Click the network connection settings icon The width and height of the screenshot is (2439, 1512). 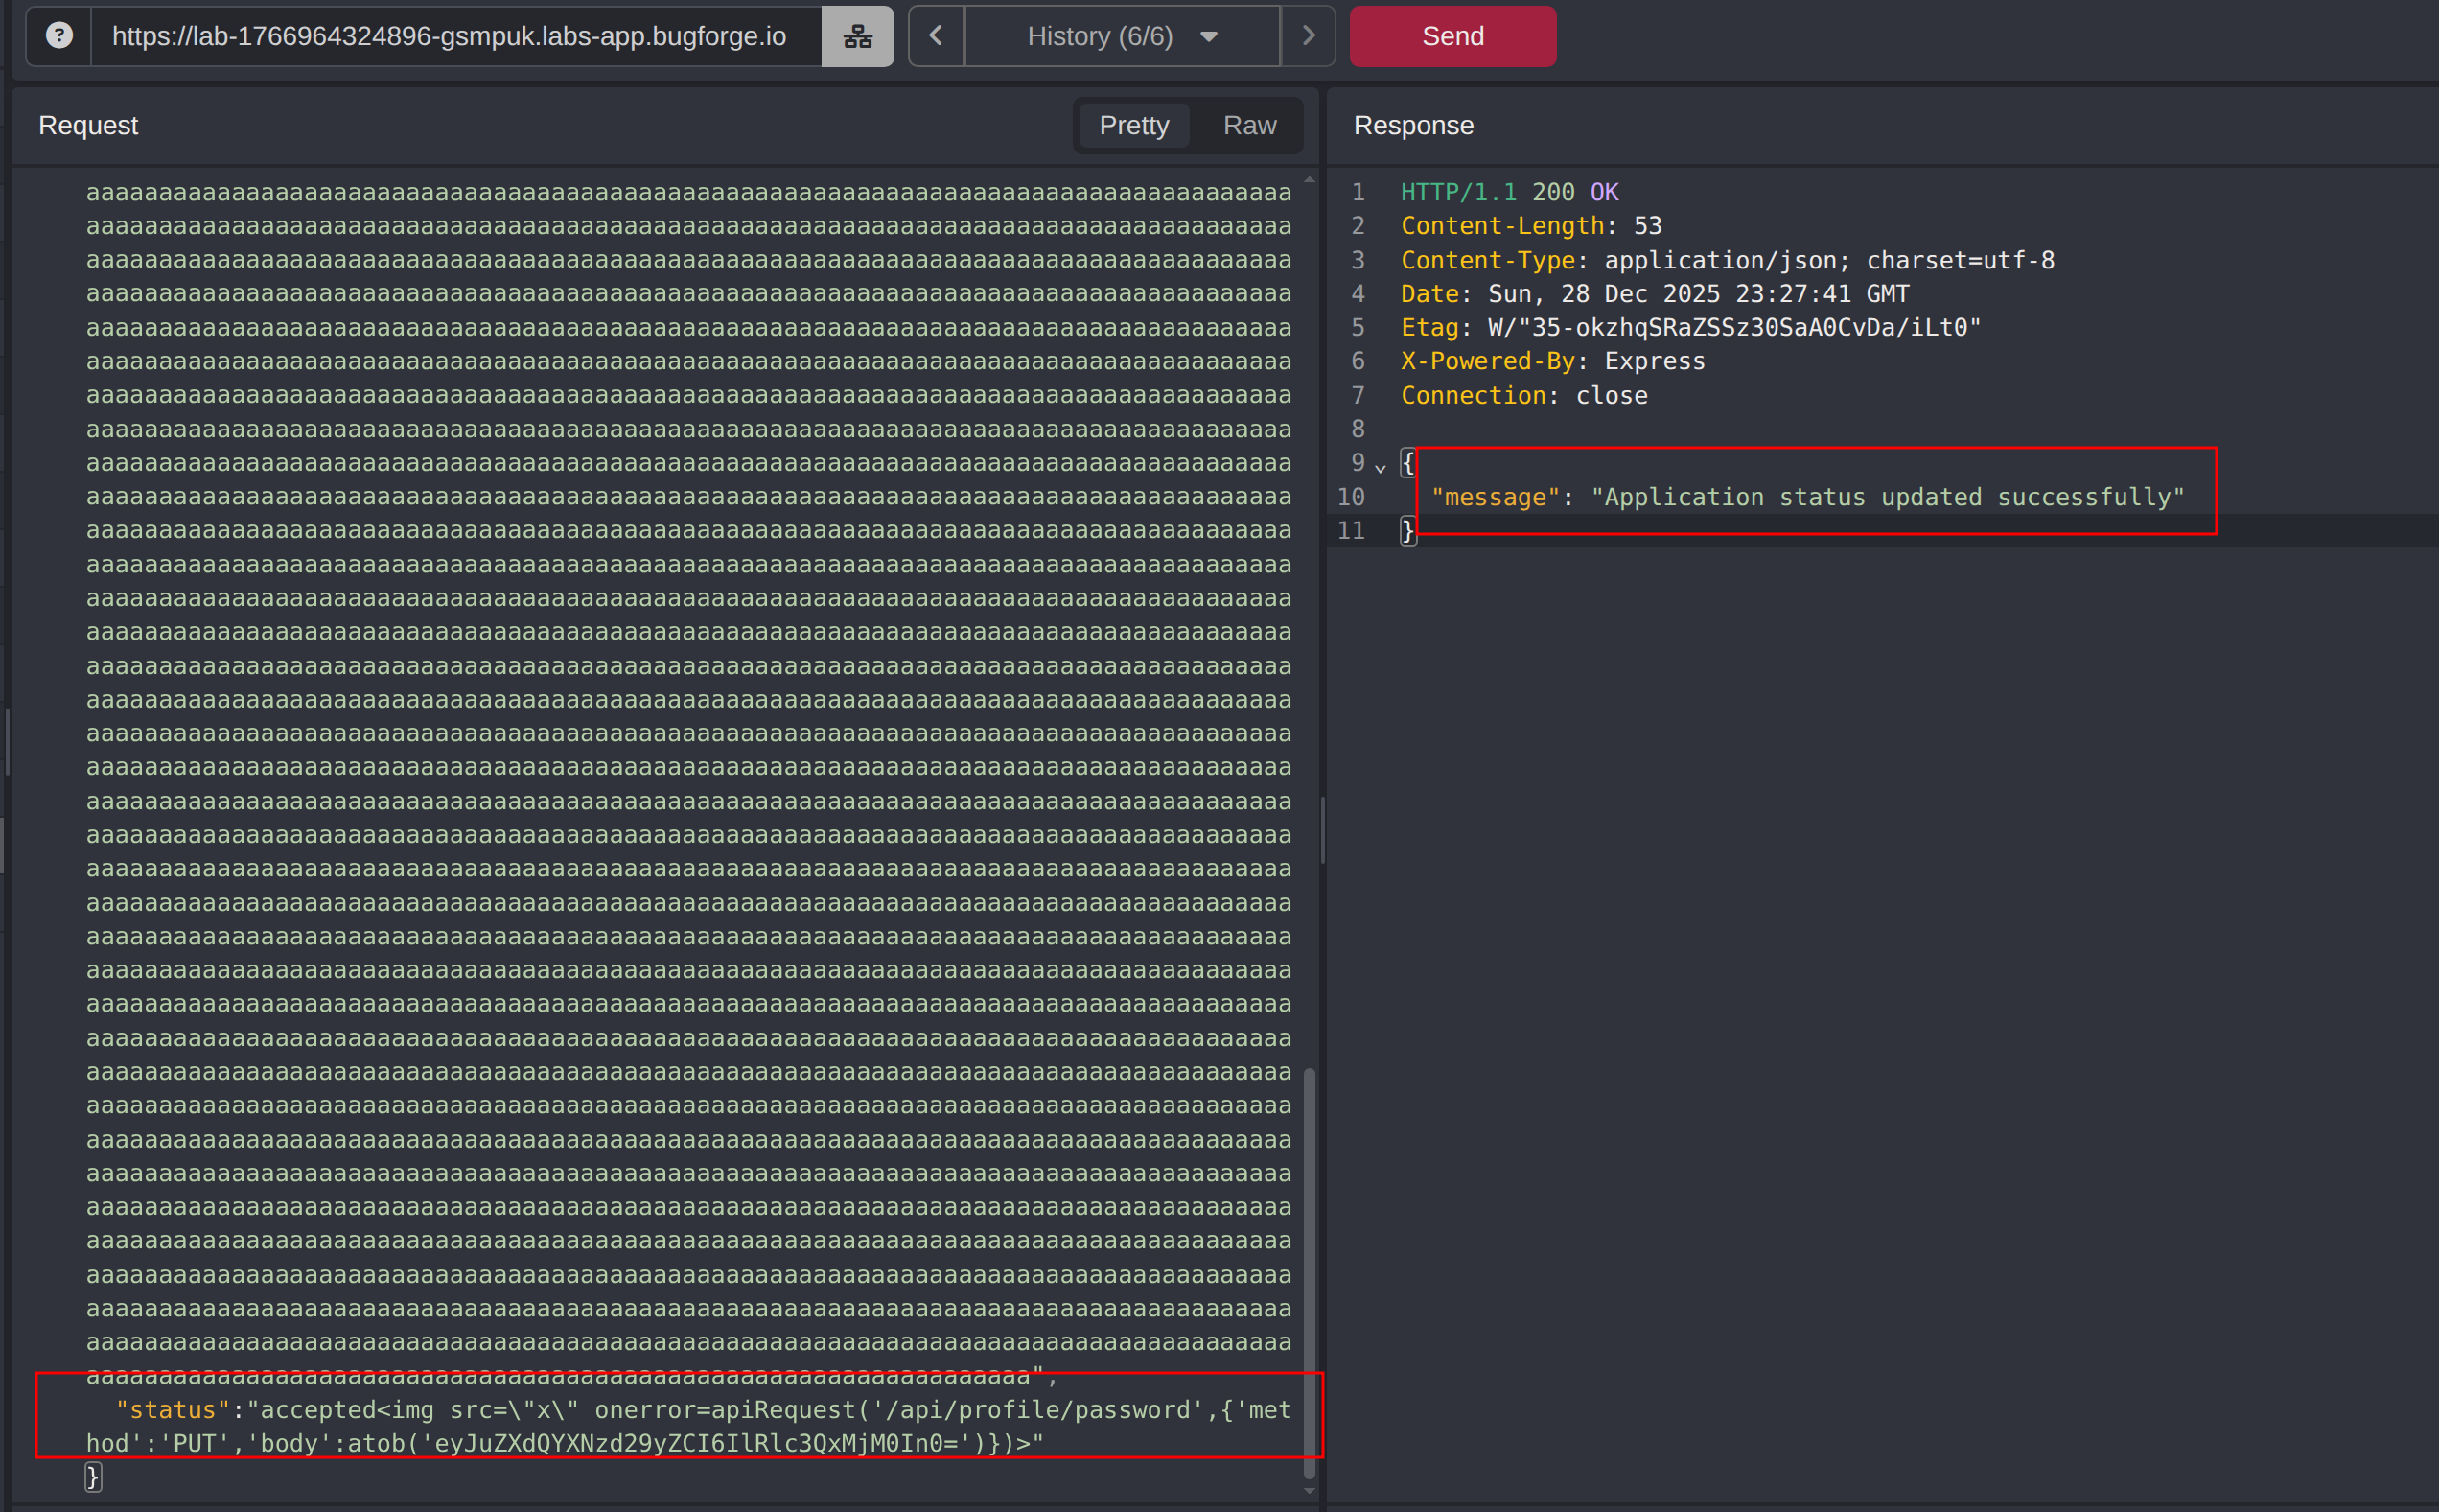[x=857, y=37]
